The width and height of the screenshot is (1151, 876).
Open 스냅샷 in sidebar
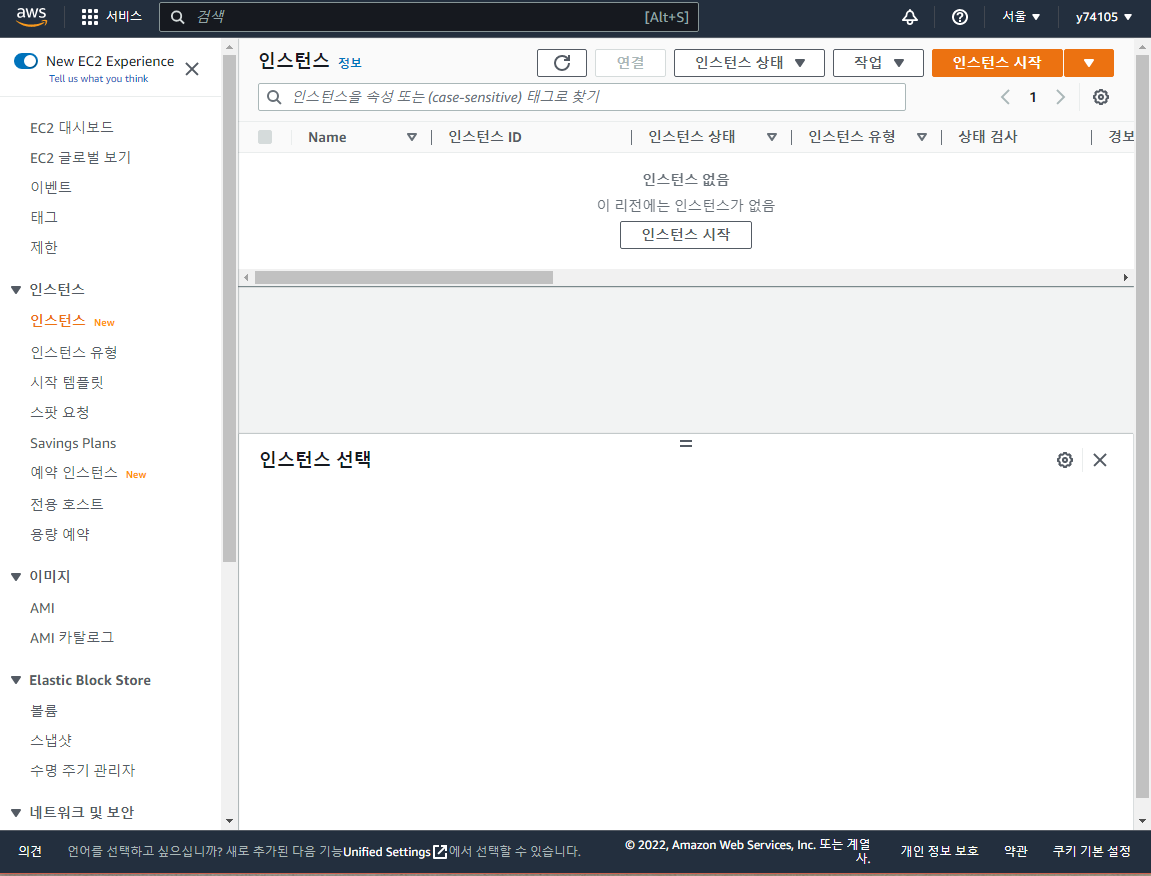(51, 741)
